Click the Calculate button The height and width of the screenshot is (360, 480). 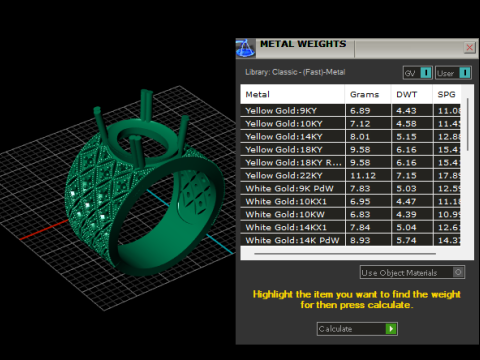[x=357, y=329]
